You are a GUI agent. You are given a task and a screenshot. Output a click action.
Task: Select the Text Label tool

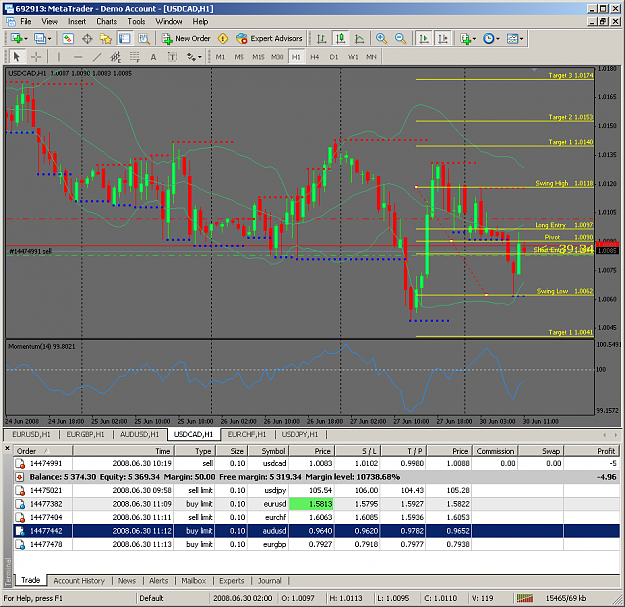pyautogui.click(x=172, y=57)
